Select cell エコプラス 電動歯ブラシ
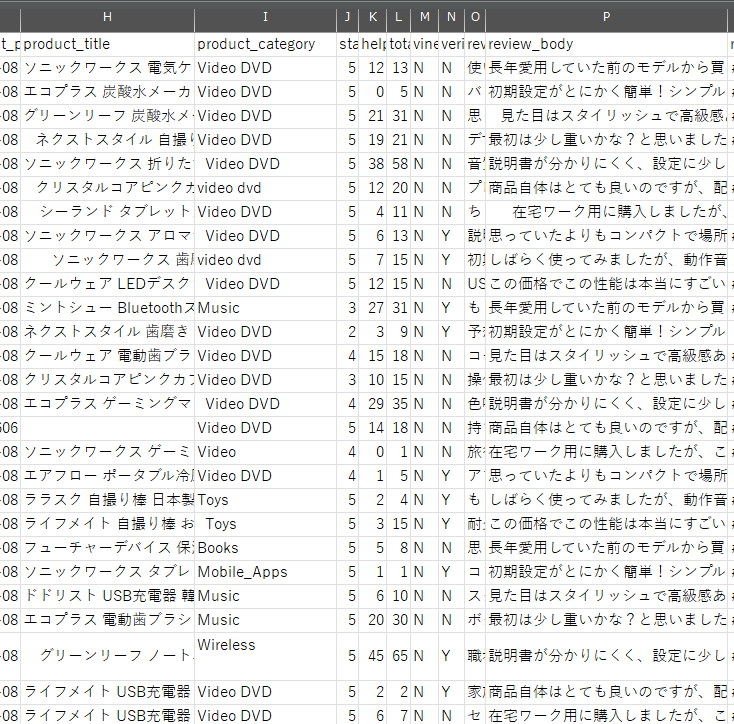 [107, 620]
